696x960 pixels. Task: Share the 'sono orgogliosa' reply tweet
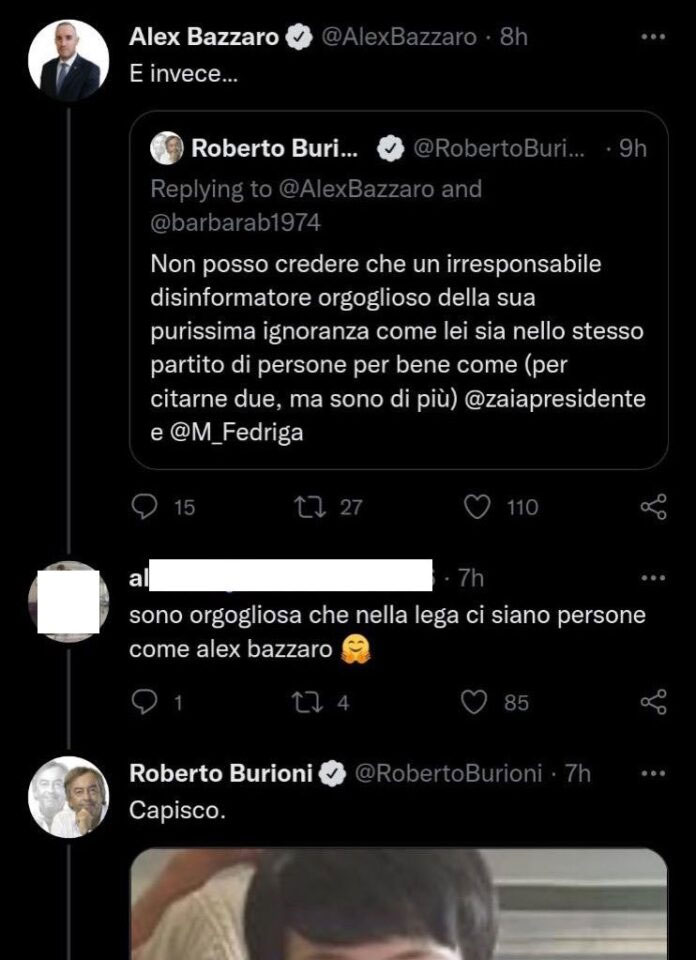coord(653,703)
